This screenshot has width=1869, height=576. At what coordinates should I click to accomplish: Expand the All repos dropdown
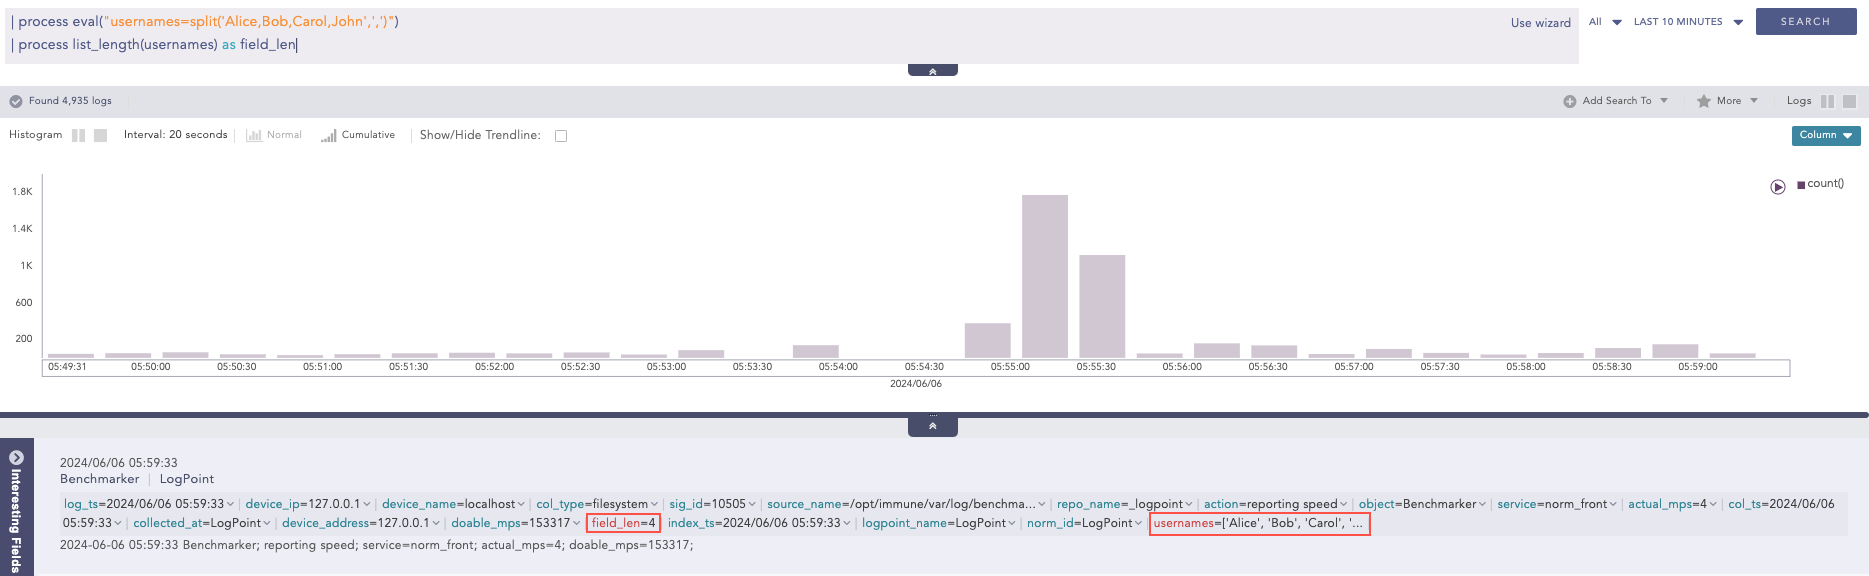(x=1605, y=22)
